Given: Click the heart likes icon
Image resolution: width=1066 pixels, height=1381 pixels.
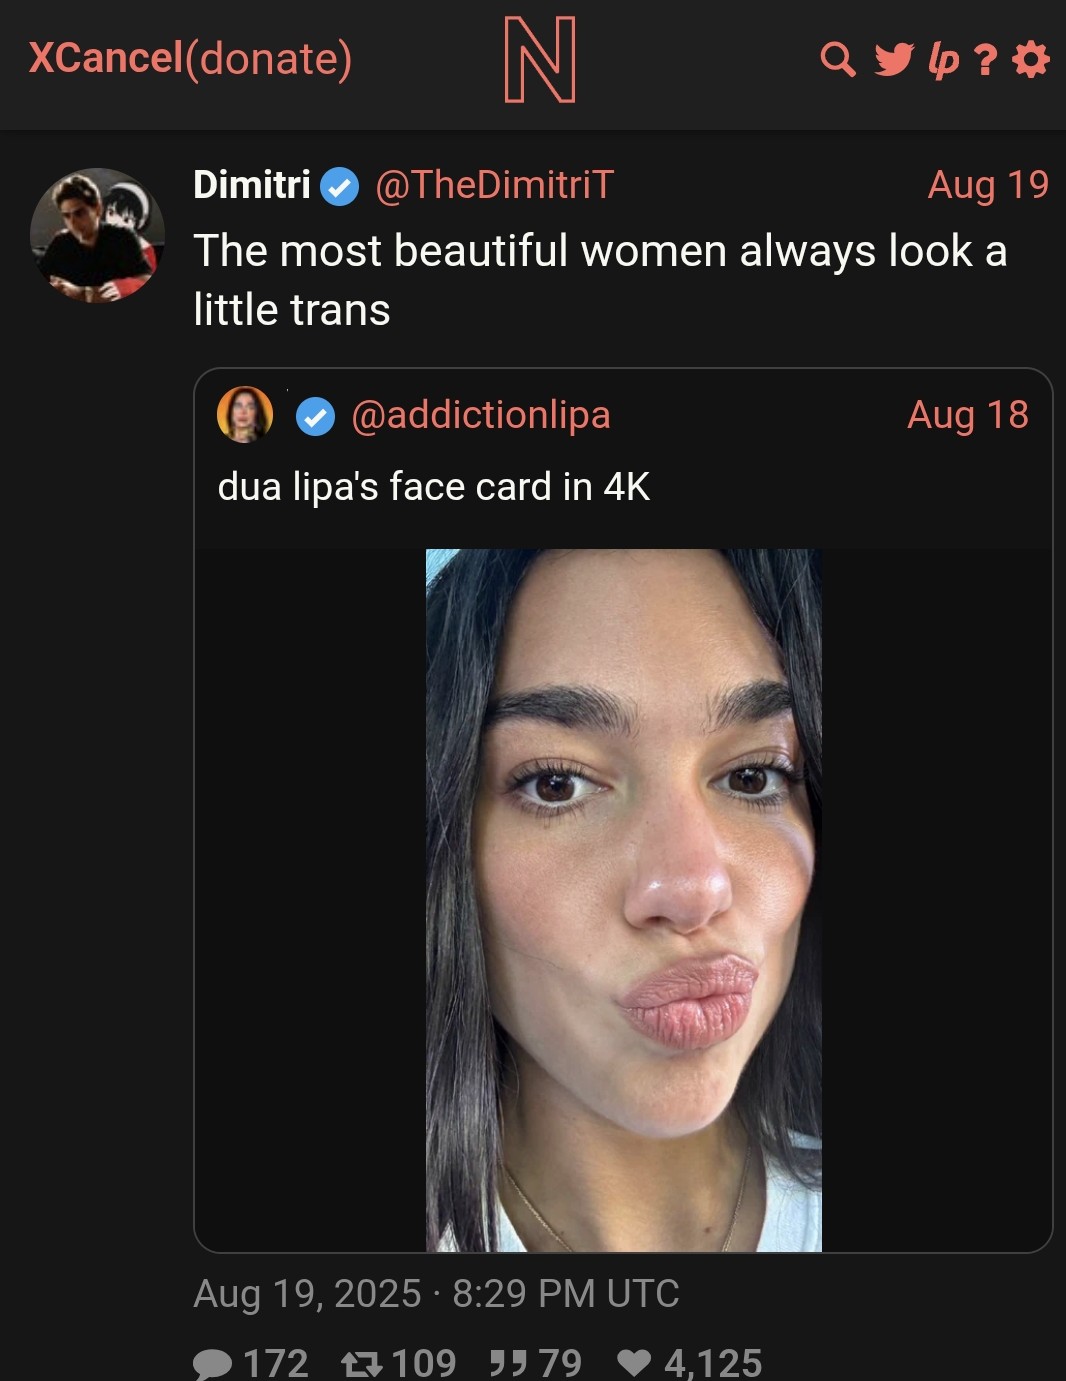Looking at the screenshot, I should 634,1363.
